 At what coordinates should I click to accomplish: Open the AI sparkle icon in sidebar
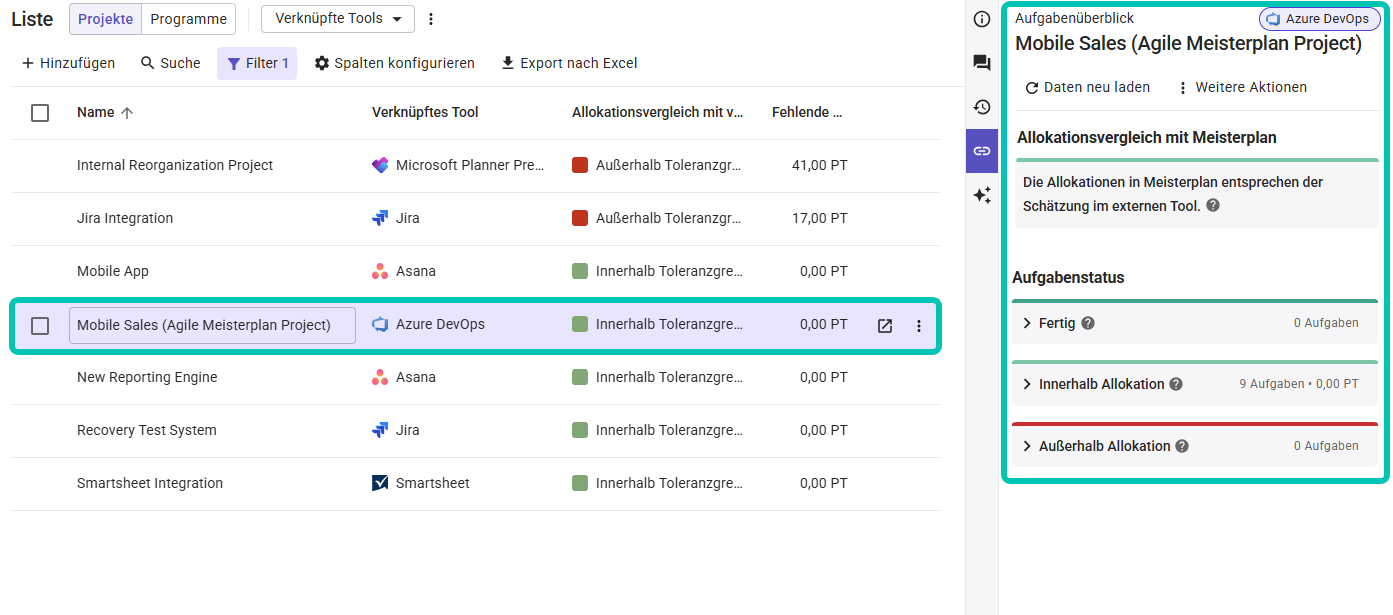click(982, 195)
